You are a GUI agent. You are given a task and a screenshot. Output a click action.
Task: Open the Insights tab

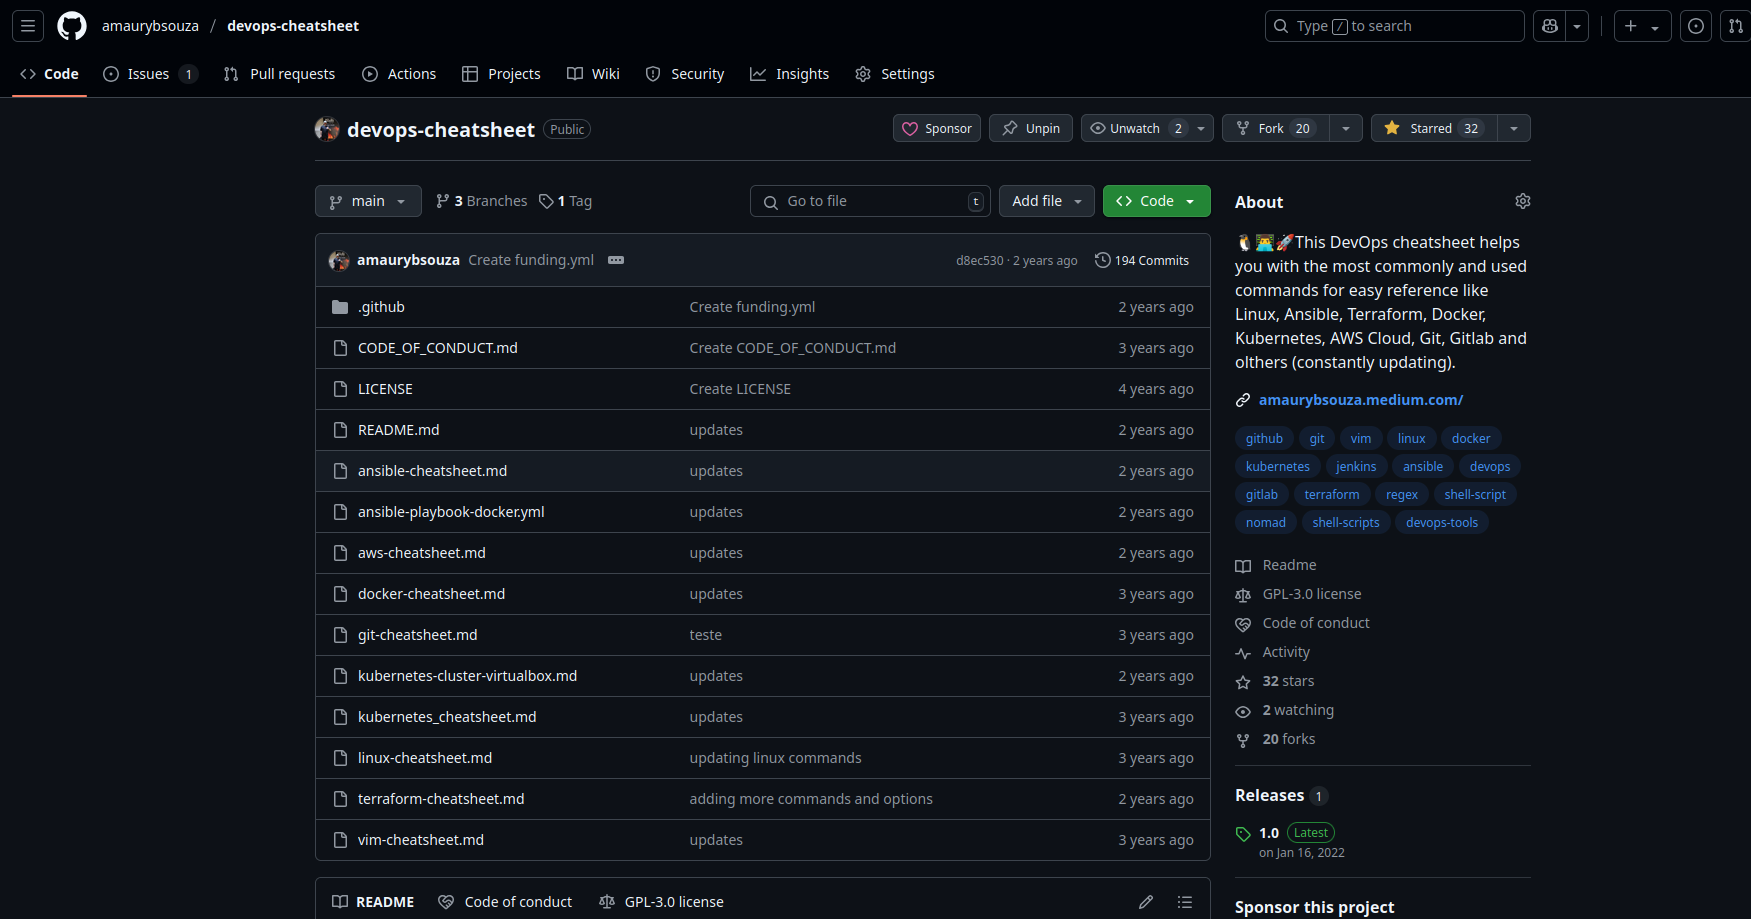click(789, 74)
